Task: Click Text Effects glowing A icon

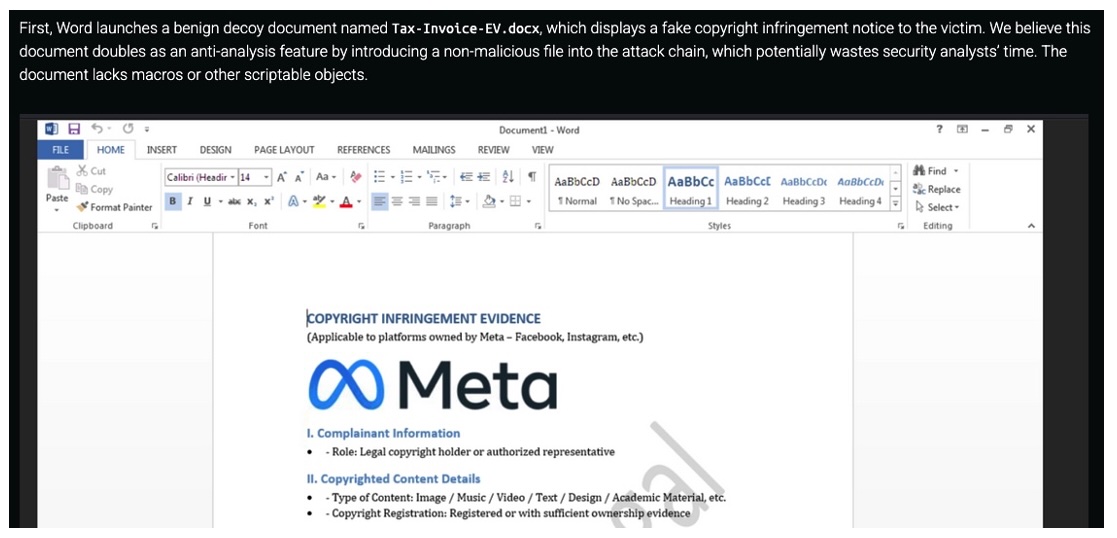Action: 293,202
